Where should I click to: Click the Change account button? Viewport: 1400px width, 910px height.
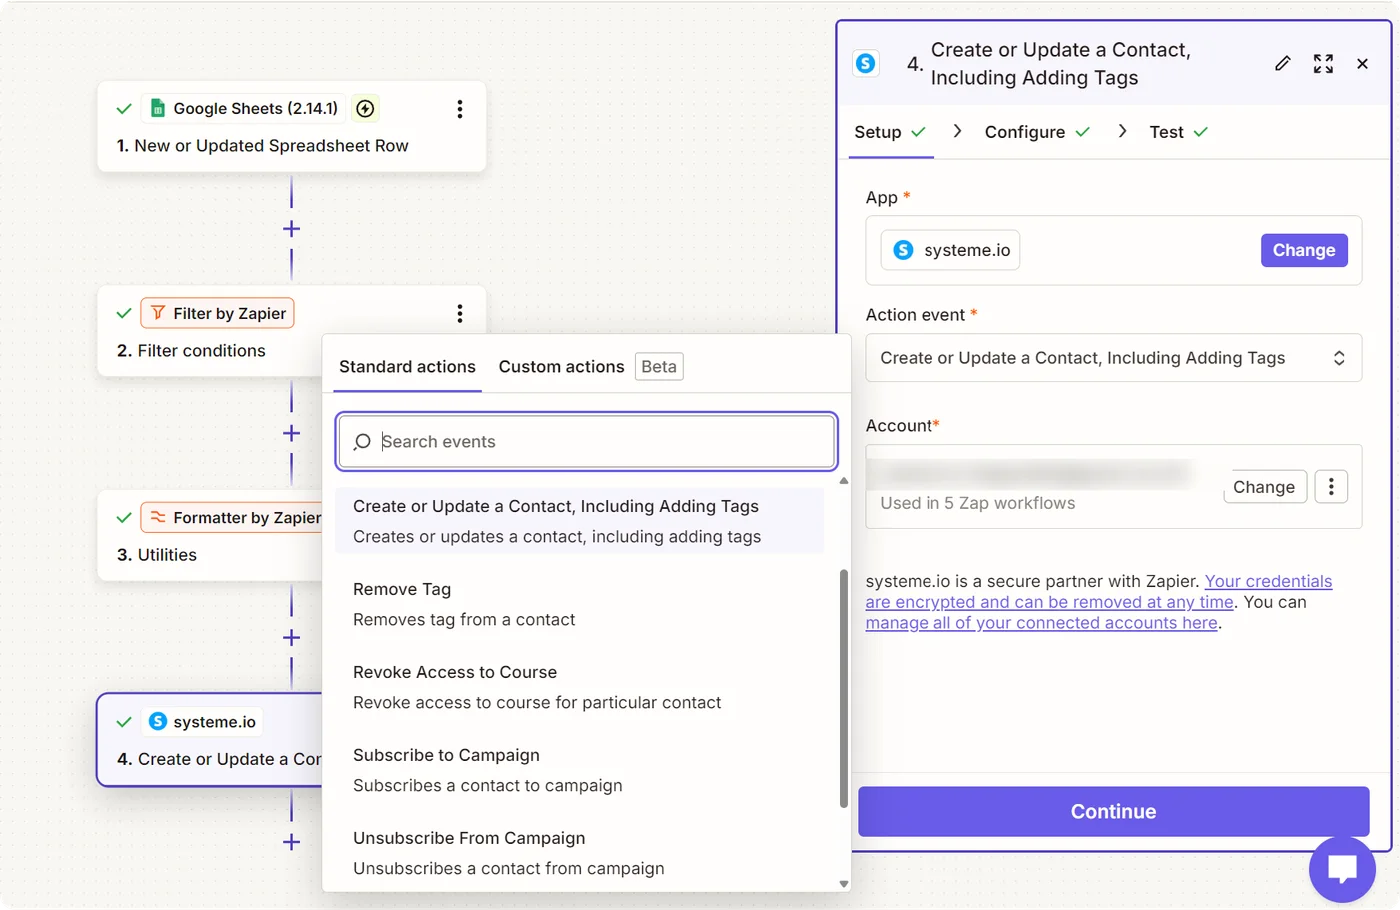point(1264,487)
